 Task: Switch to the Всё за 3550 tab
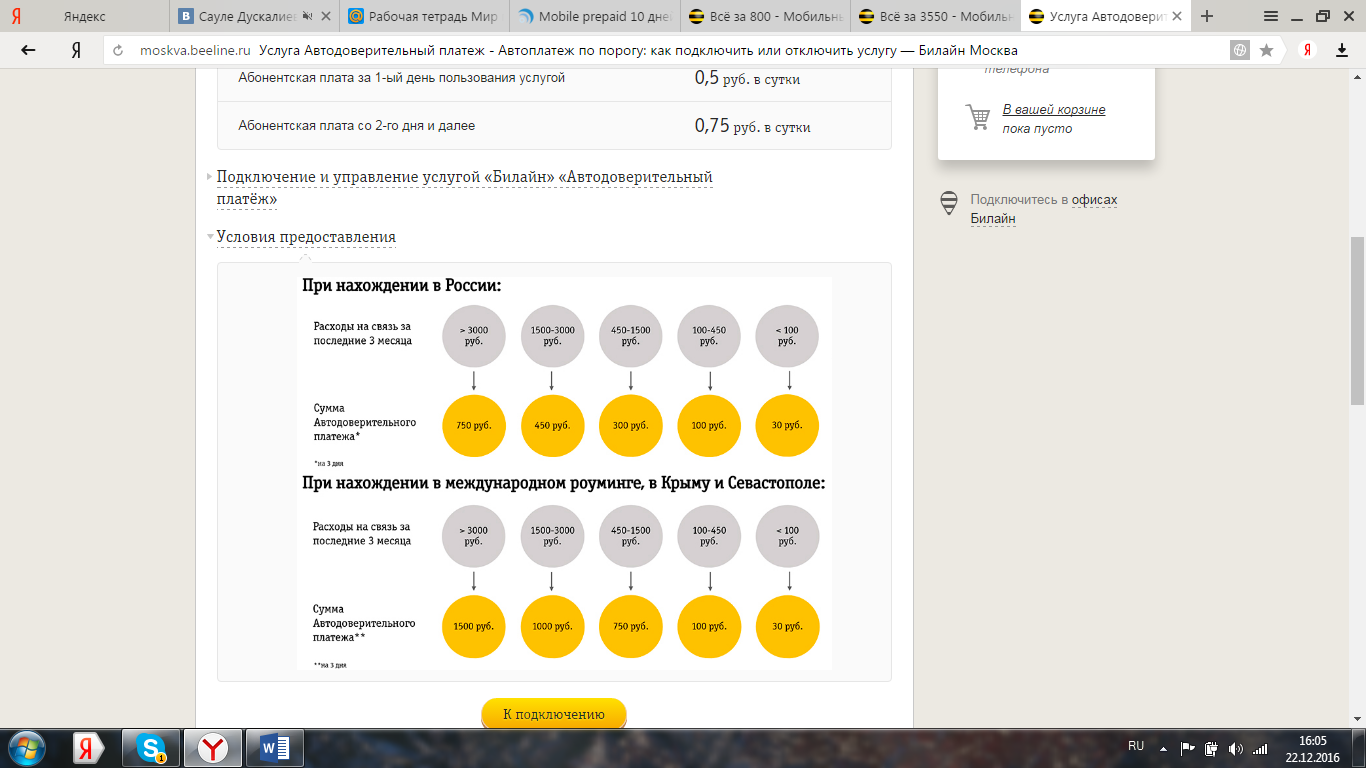(x=935, y=16)
